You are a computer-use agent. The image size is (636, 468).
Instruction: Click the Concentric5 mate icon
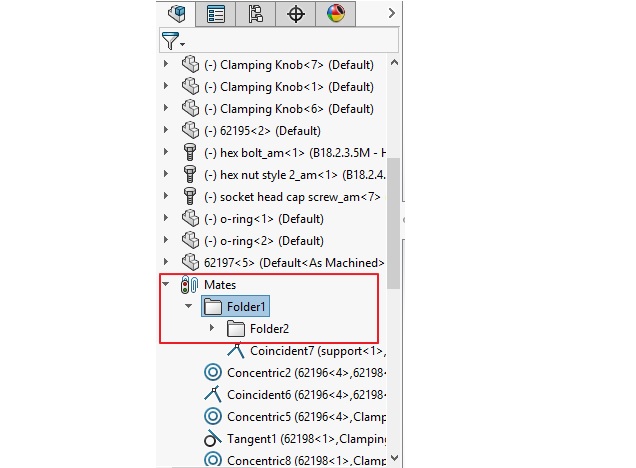point(213,416)
